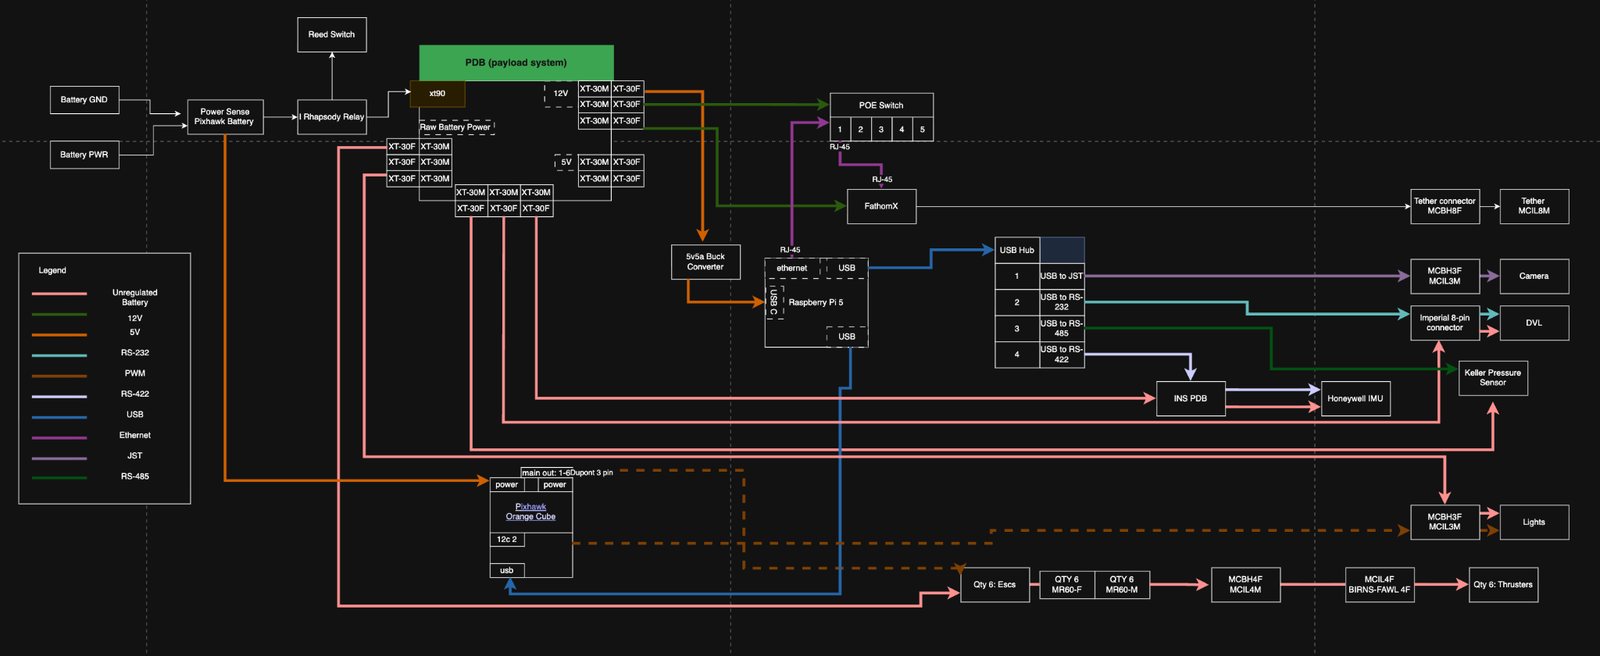Click the Ethernet legend label
1600x656 pixels.
click(135, 435)
